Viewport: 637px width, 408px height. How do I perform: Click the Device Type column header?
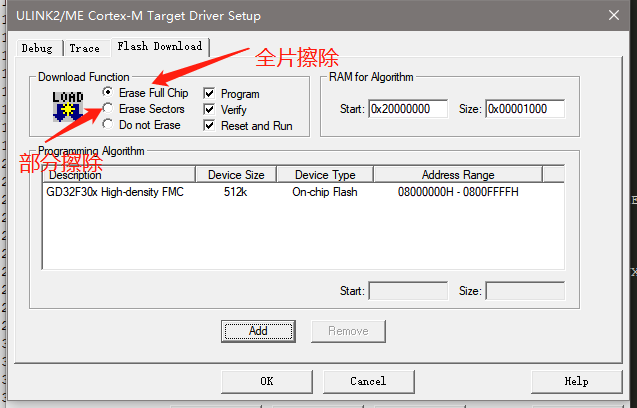tap(325, 175)
